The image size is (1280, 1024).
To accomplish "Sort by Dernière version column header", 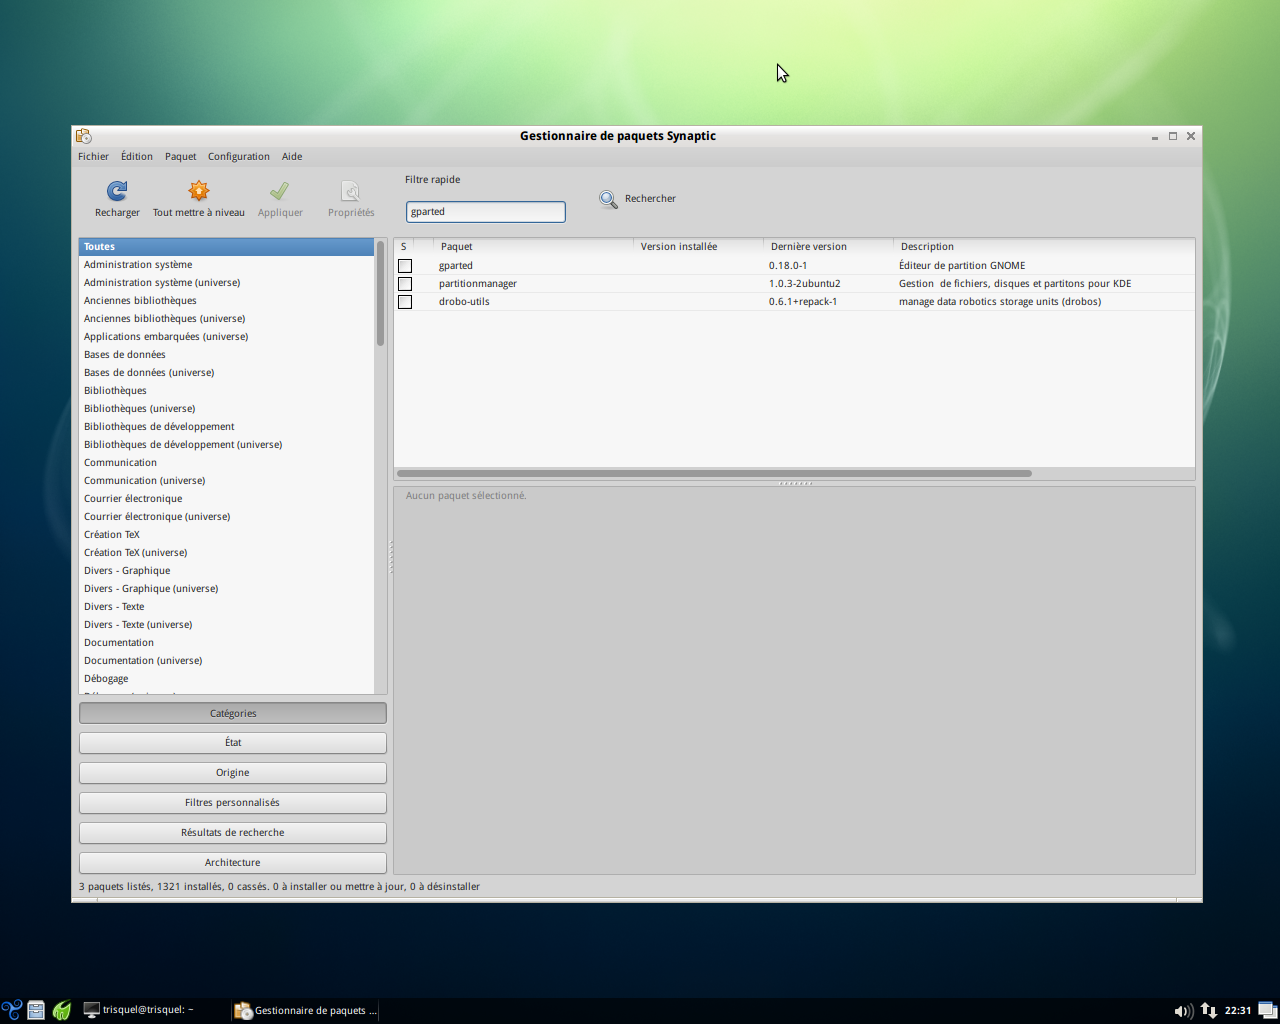I will [x=829, y=246].
